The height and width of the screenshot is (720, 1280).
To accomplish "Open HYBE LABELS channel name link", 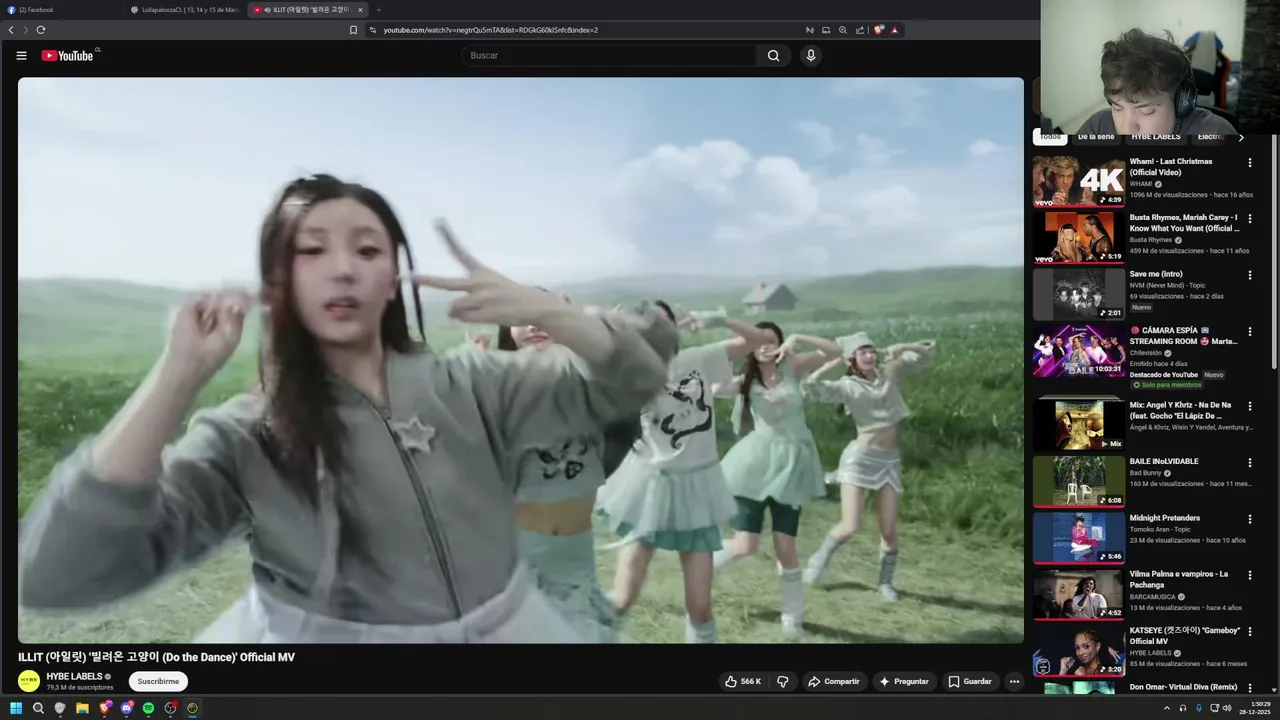I will [x=74, y=676].
